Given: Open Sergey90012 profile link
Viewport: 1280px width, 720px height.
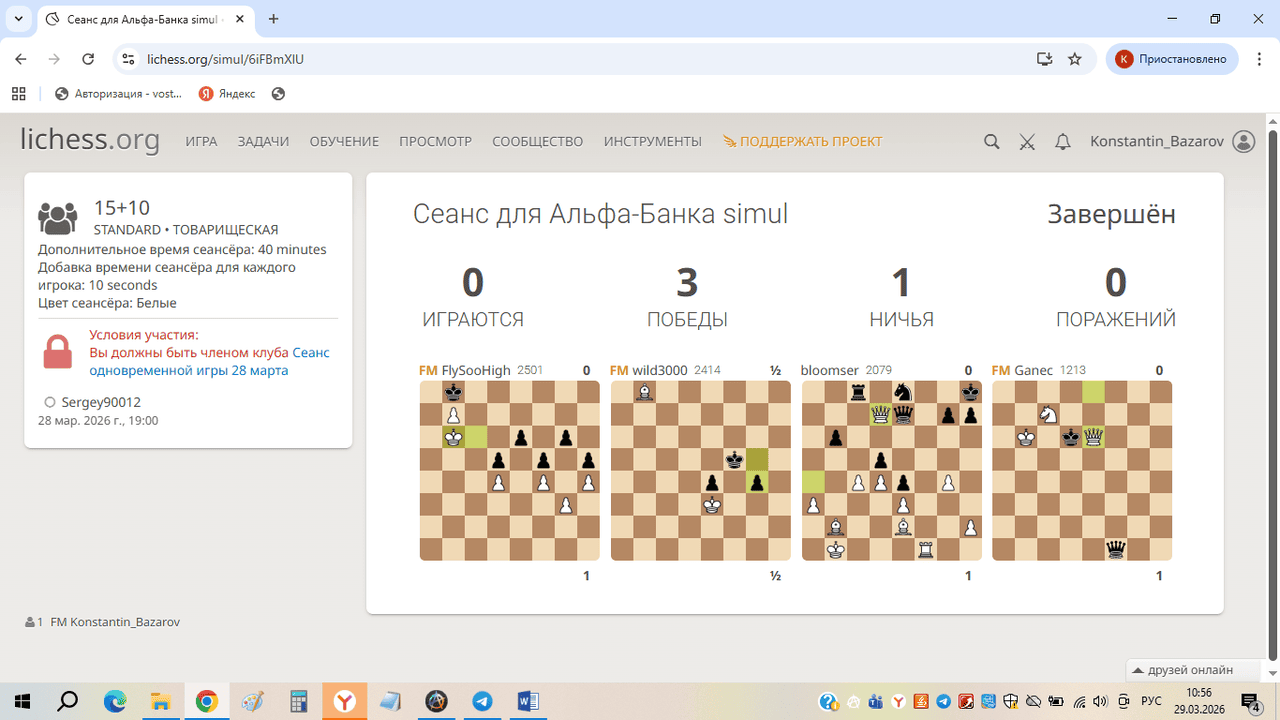Looking at the screenshot, I should (101, 402).
